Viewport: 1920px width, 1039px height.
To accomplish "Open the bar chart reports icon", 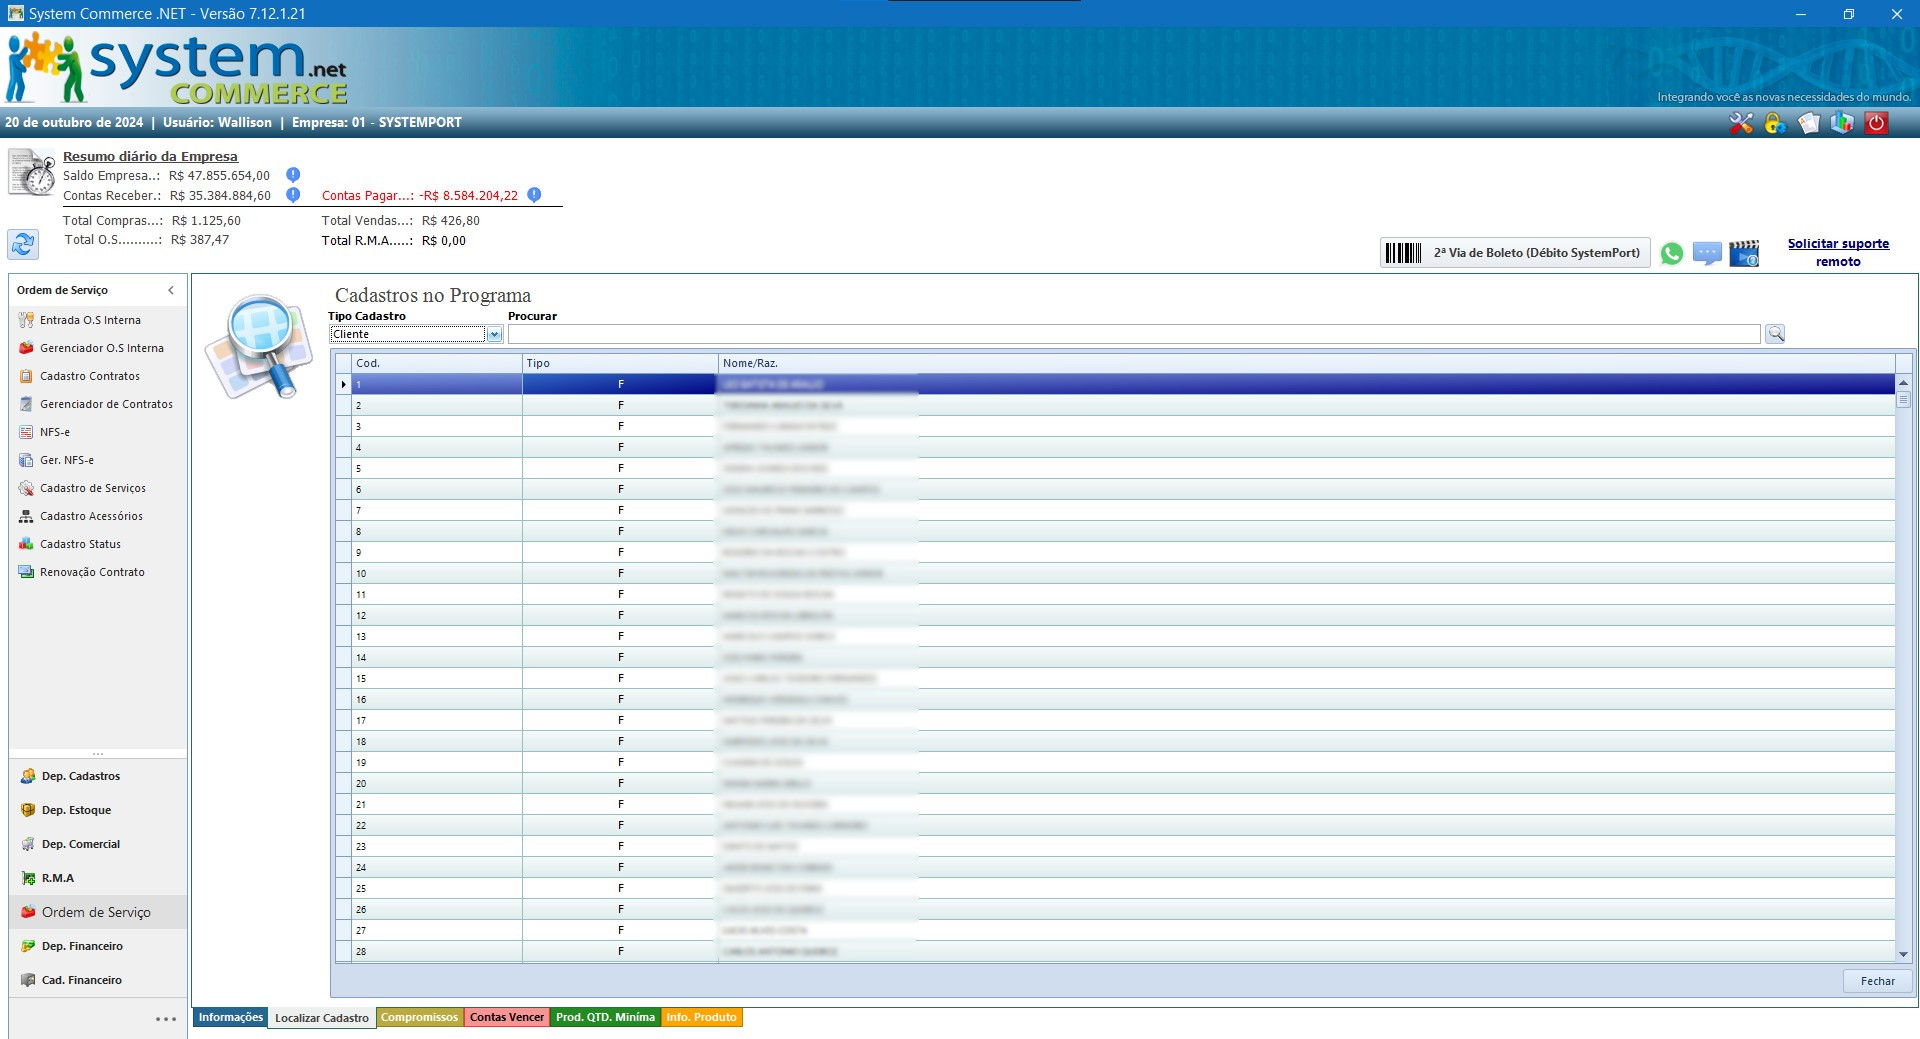I will click(1842, 123).
